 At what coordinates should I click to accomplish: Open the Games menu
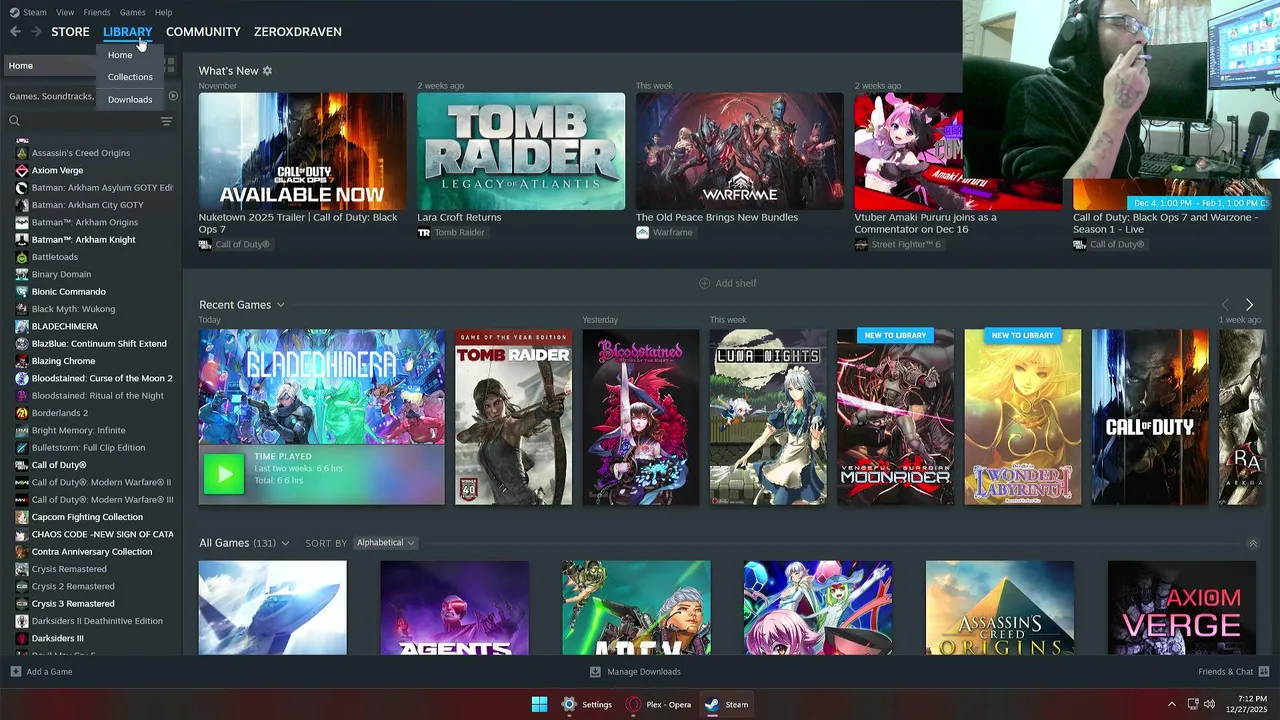132,12
